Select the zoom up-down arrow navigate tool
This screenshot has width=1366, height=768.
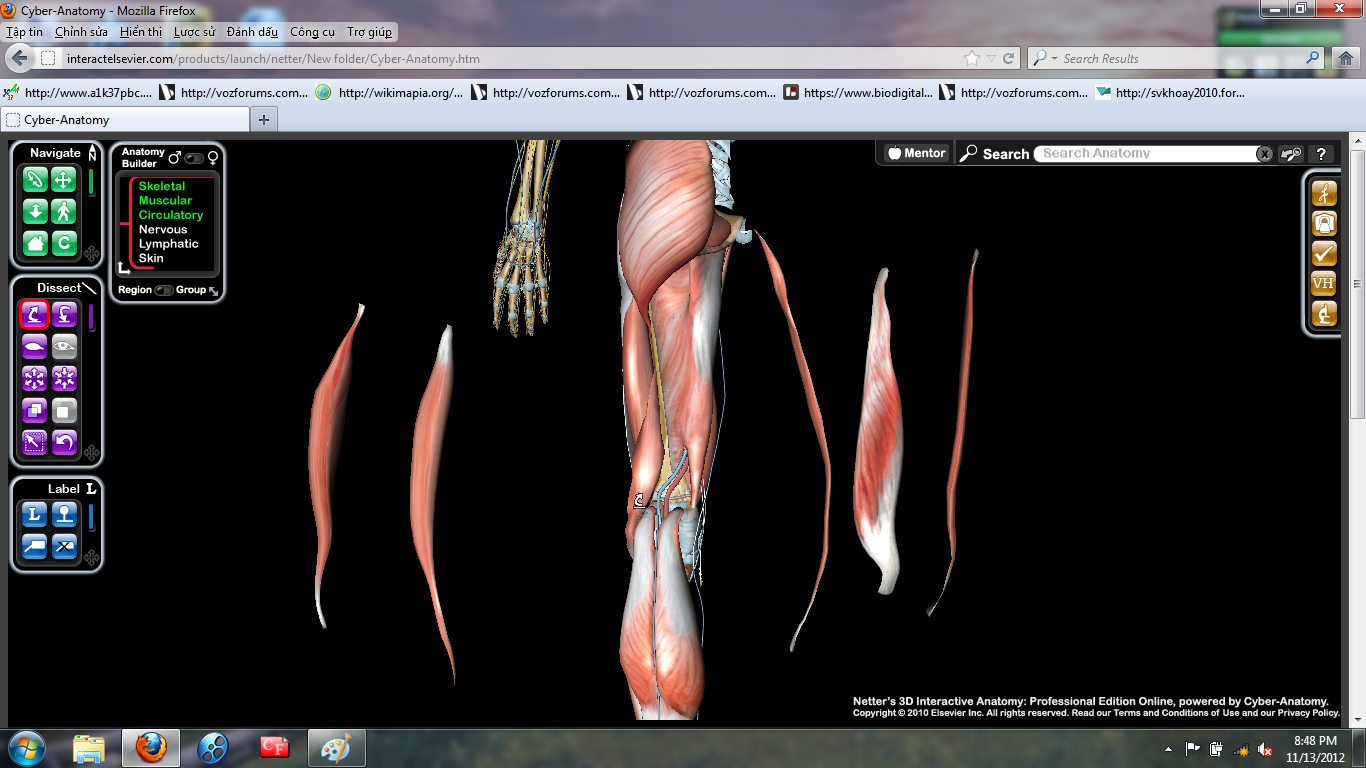click(x=35, y=211)
